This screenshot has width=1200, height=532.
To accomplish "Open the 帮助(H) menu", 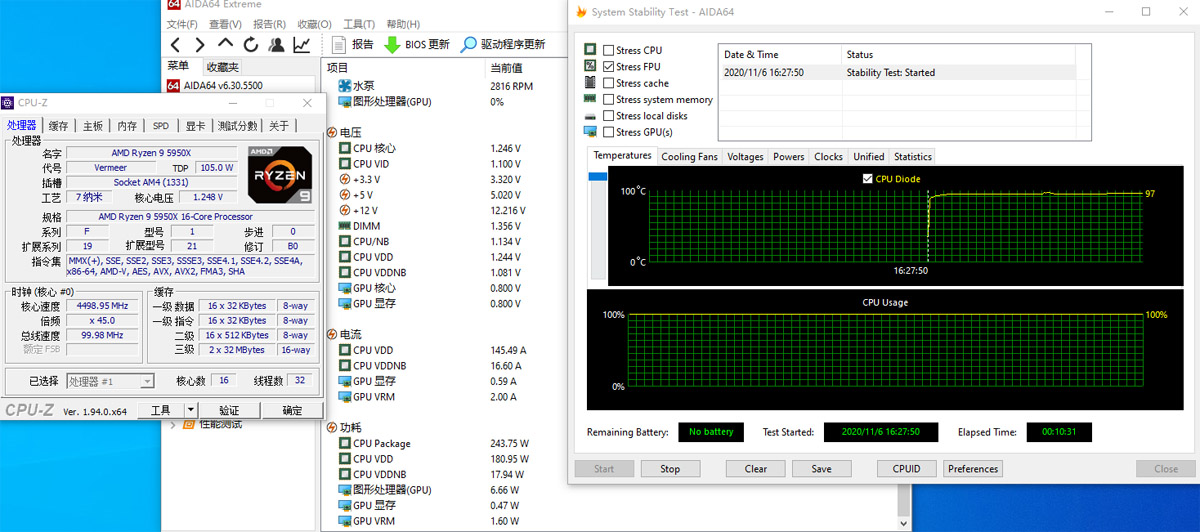I will coord(403,24).
